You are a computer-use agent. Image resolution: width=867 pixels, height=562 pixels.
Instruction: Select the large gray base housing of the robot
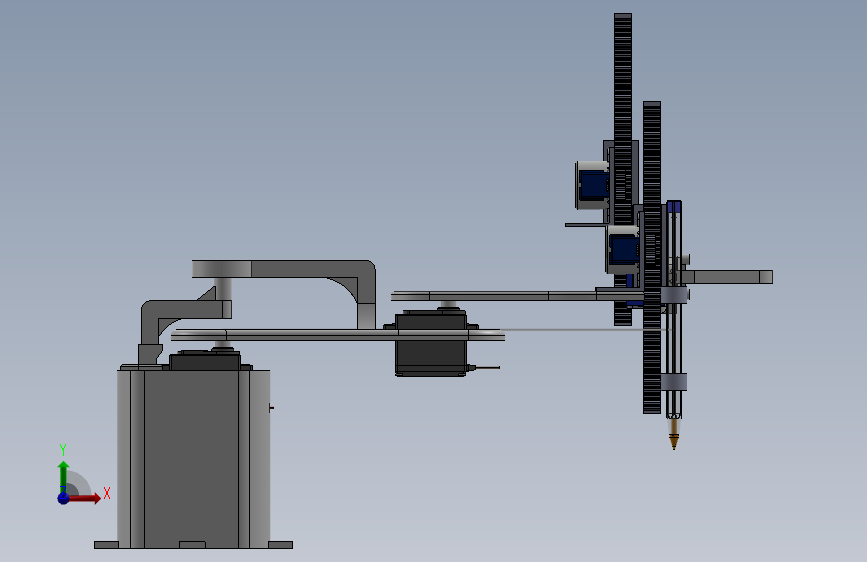194,459
